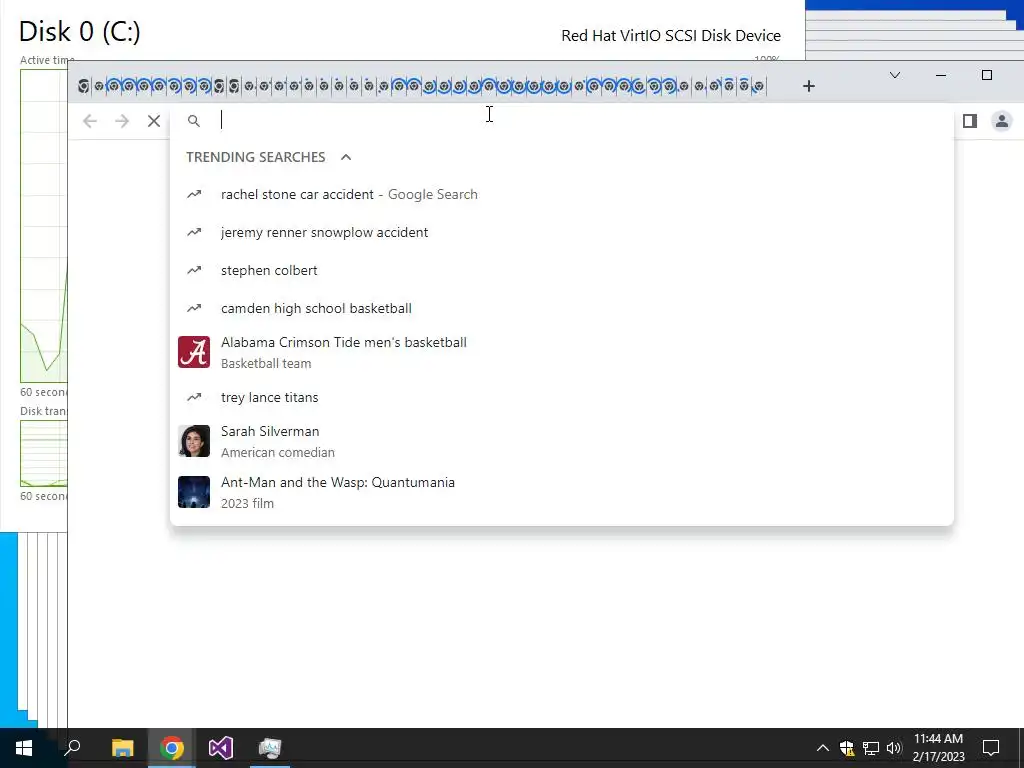
Task: Open the clock showing 11:44 AM
Action: 938,748
